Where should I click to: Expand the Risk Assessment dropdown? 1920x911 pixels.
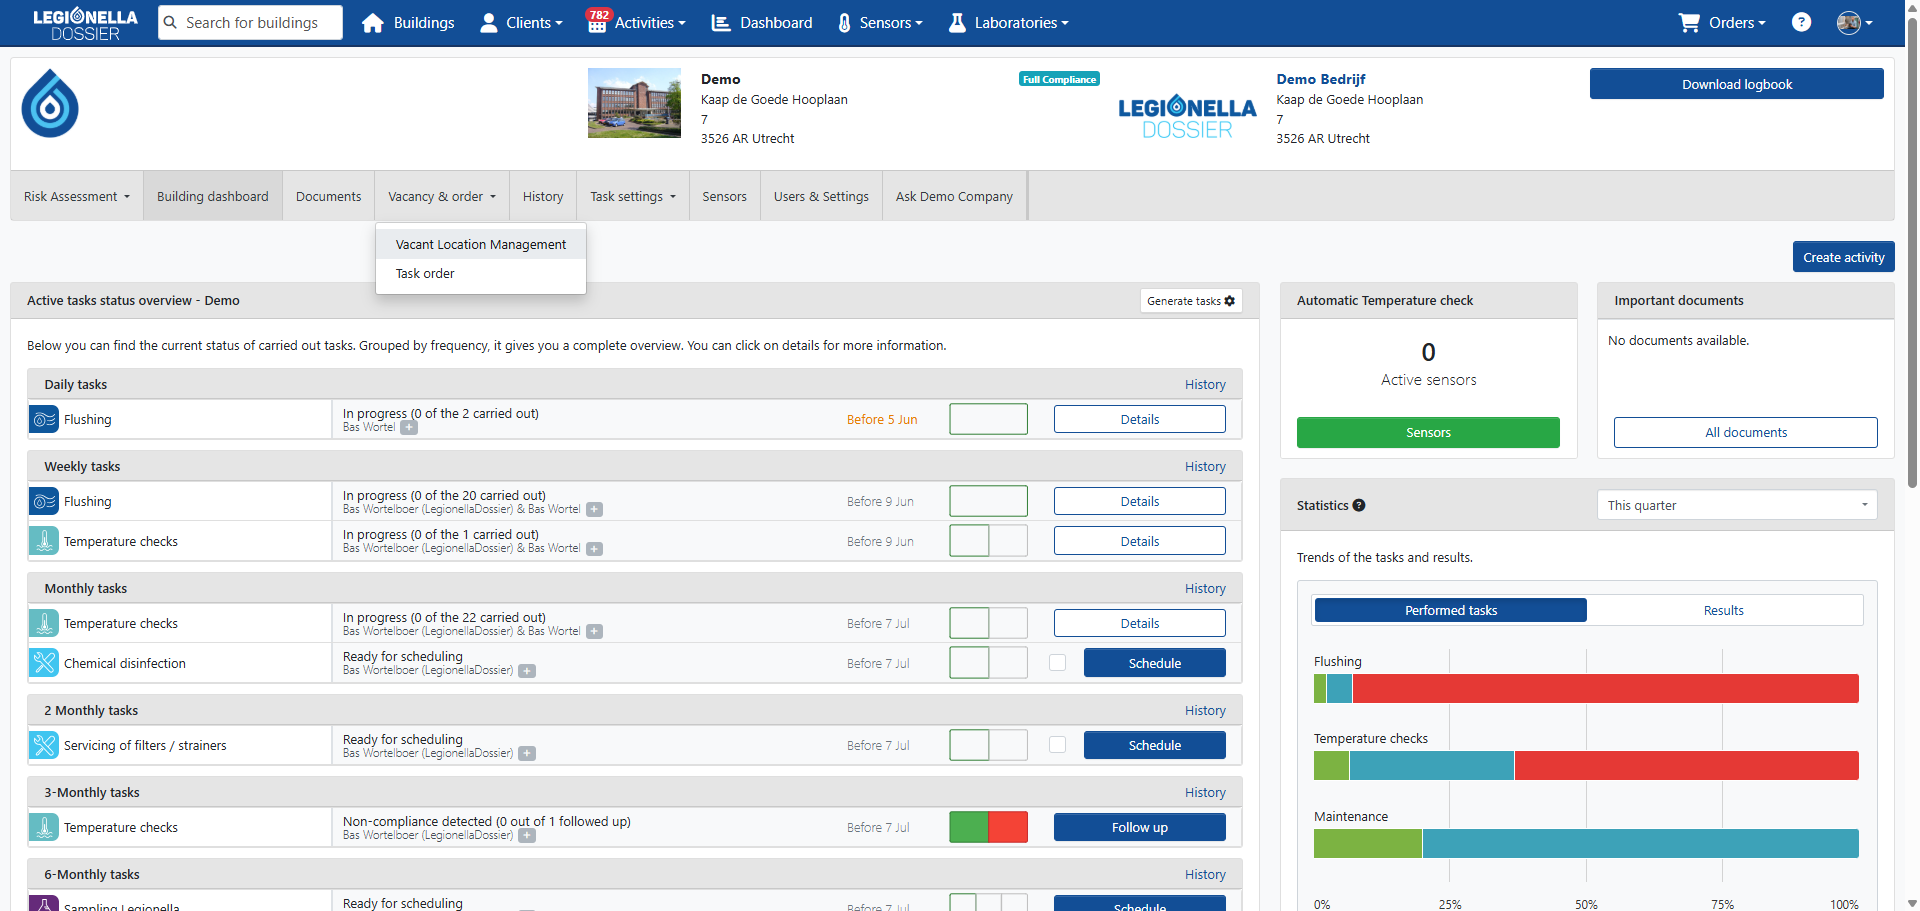point(77,197)
